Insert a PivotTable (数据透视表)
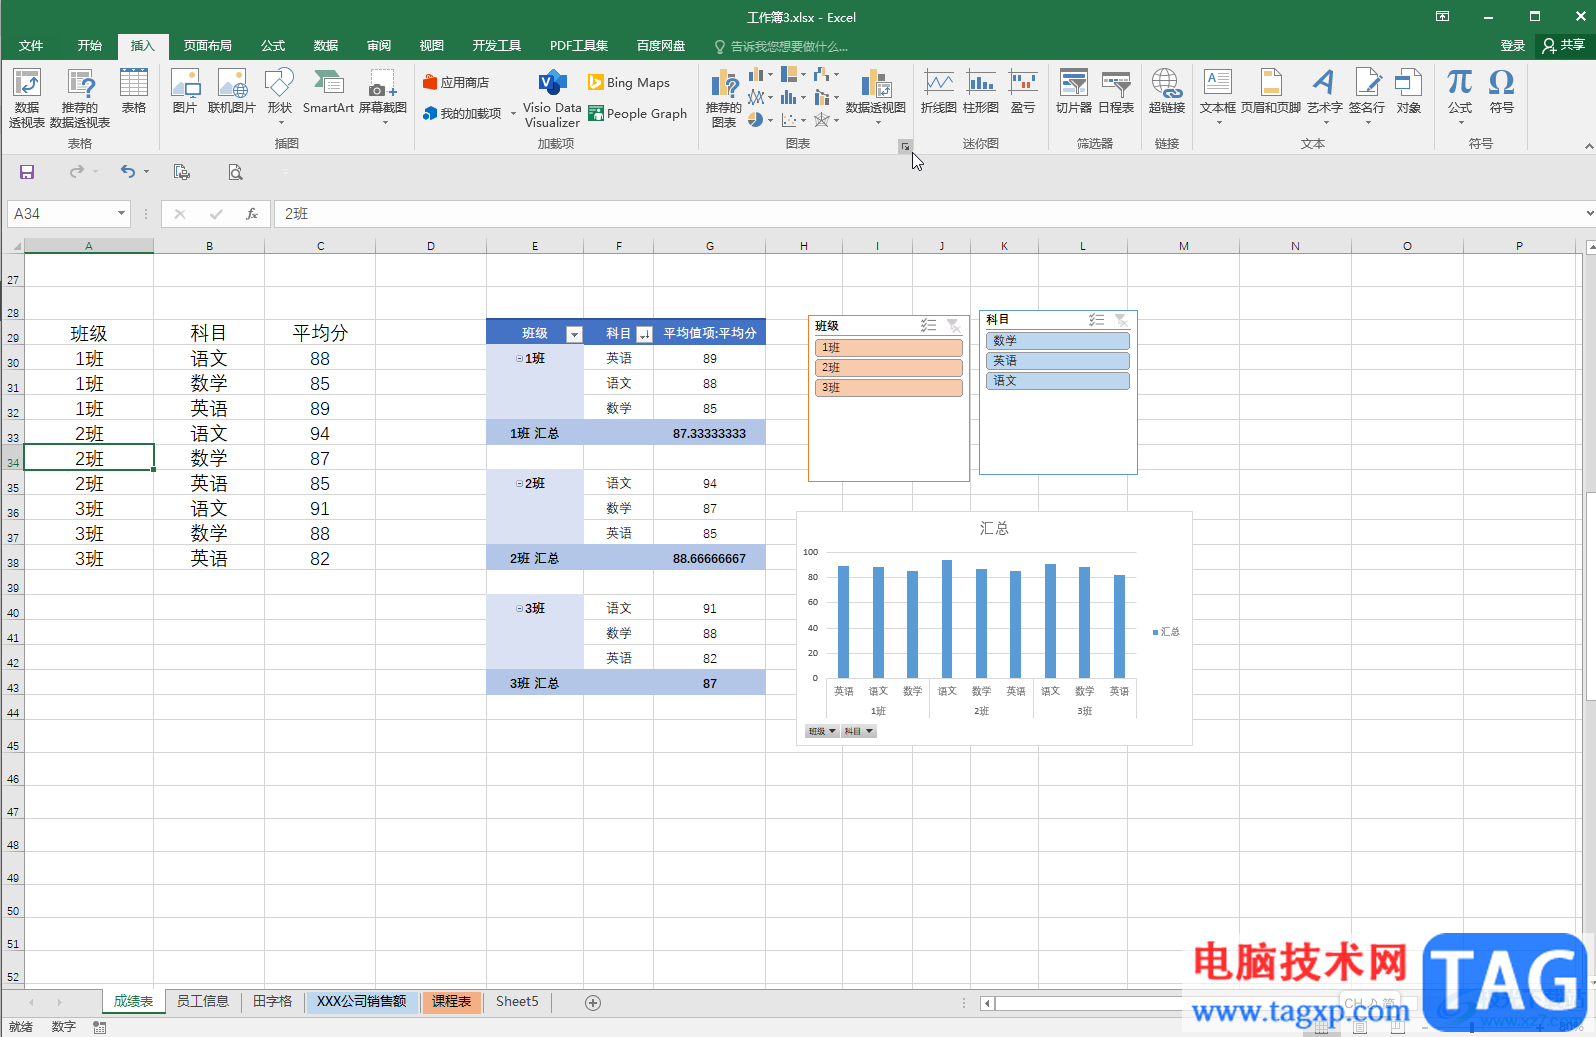The height and width of the screenshot is (1037, 1596). pyautogui.click(x=27, y=98)
